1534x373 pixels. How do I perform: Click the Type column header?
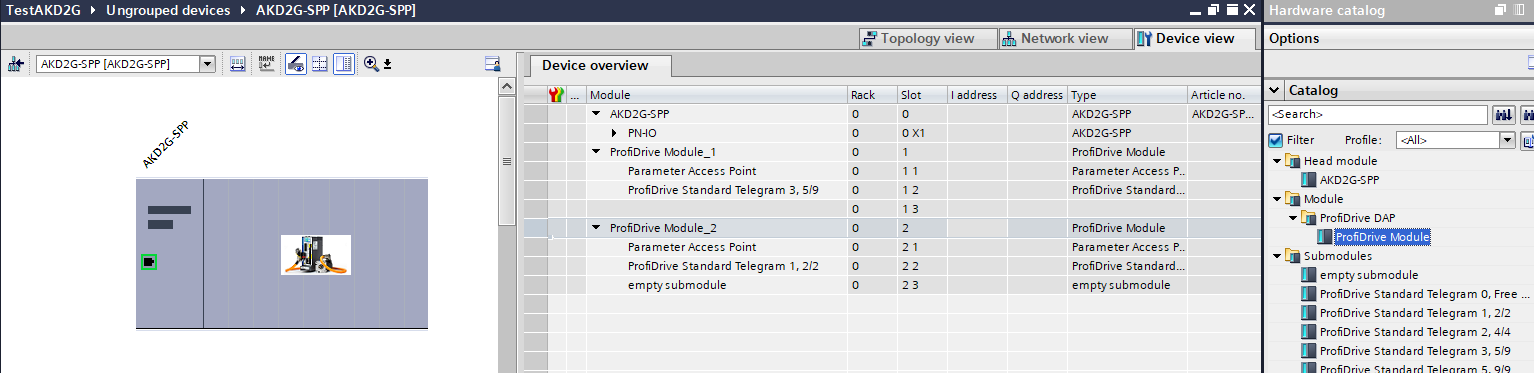click(x=1127, y=95)
